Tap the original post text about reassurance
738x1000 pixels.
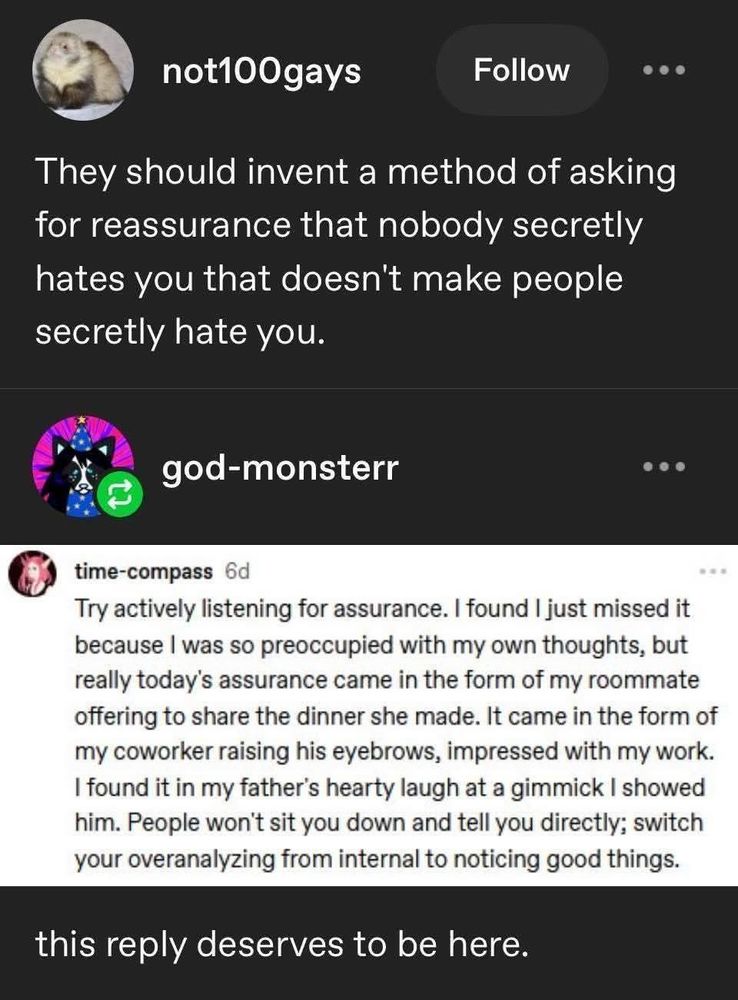[355, 252]
